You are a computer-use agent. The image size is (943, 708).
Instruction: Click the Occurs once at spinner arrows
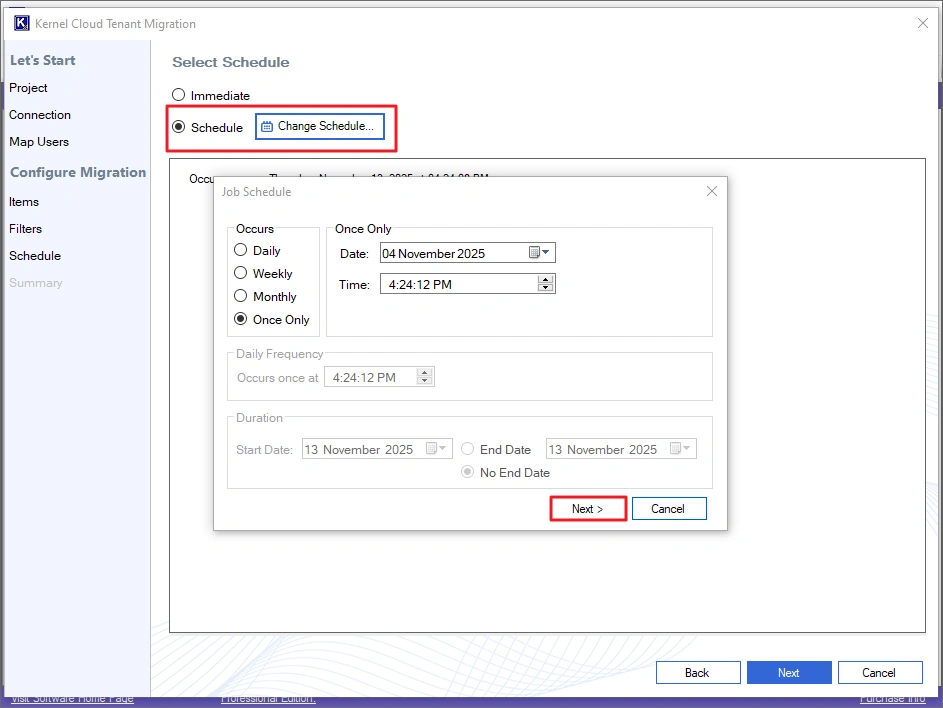click(x=424, y=377)
